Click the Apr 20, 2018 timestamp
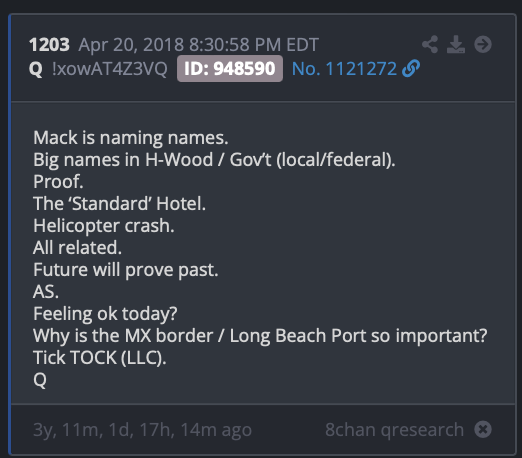 [198, 45]
